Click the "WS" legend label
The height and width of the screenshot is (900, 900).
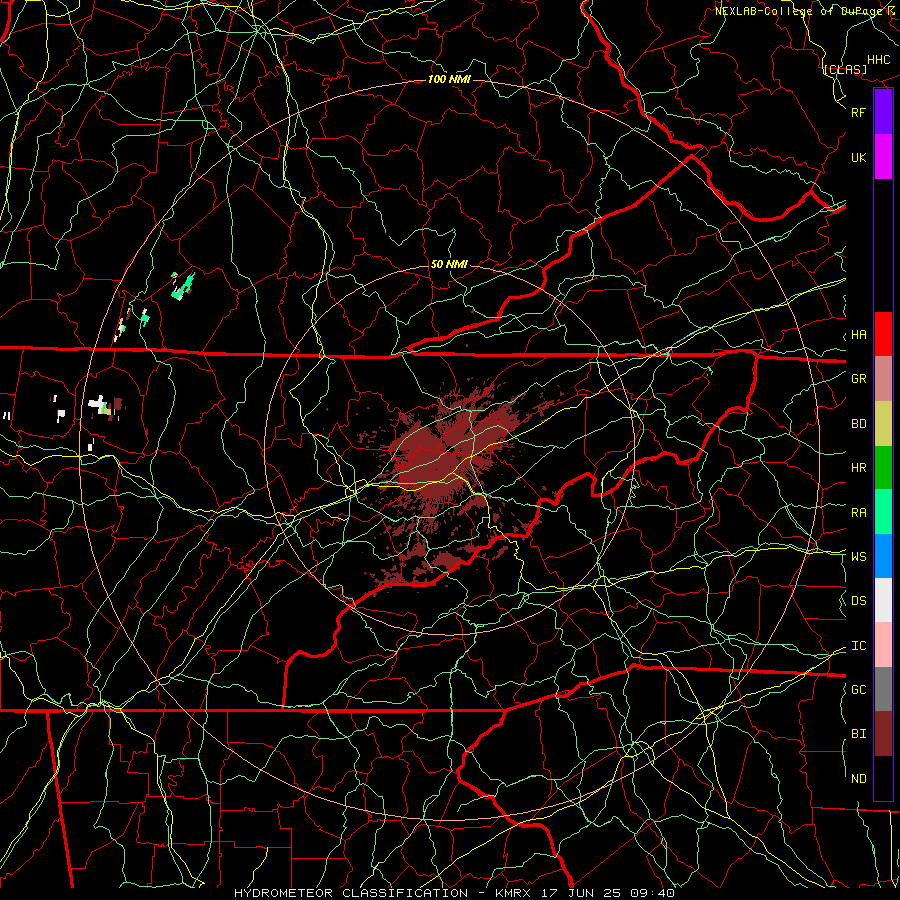click(x=858, y=557)
